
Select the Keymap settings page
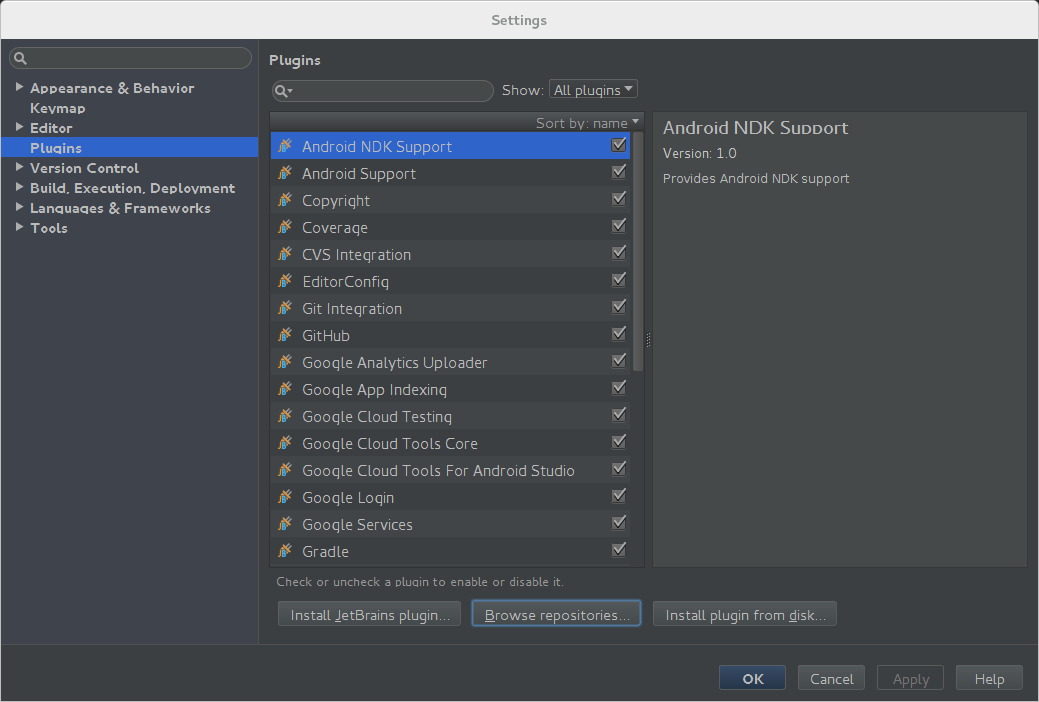coord(58,108)
